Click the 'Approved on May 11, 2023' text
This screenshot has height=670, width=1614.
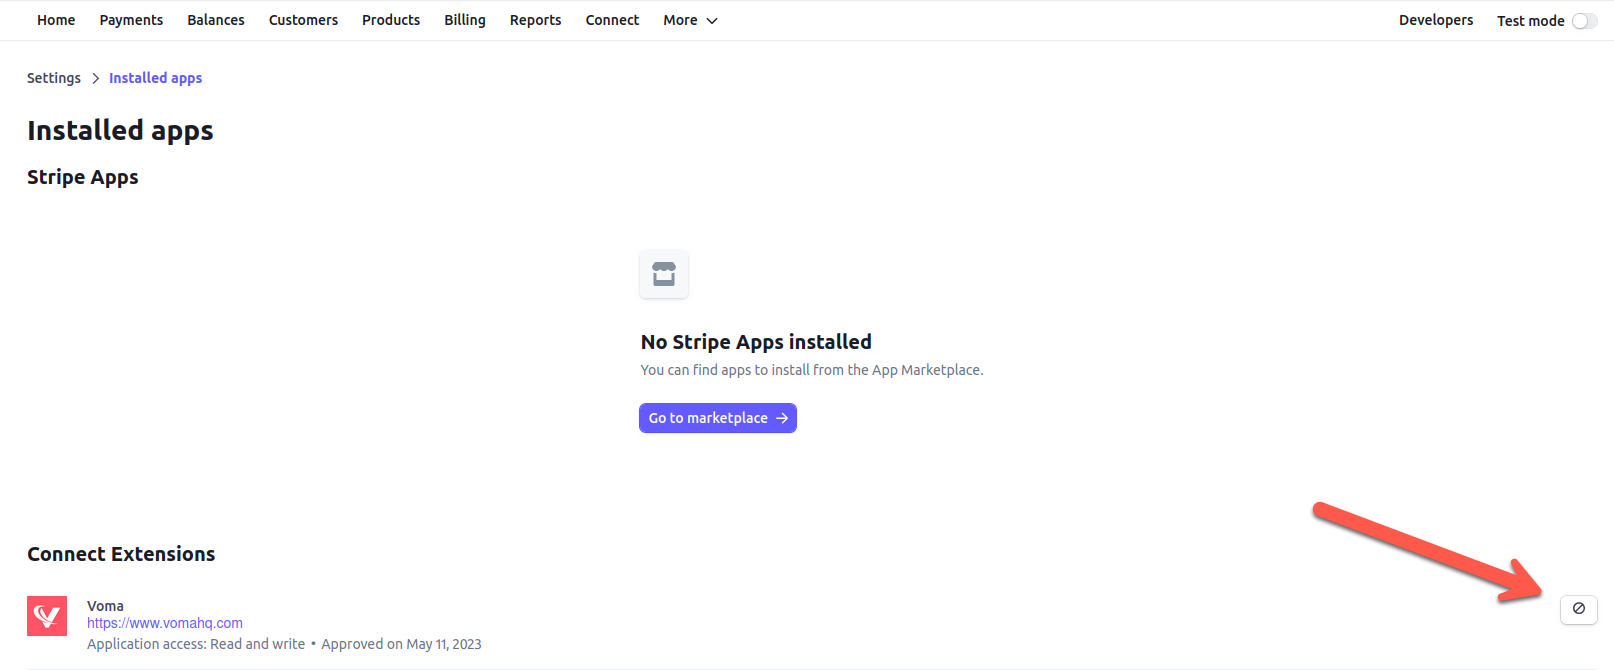coord(401,644)
